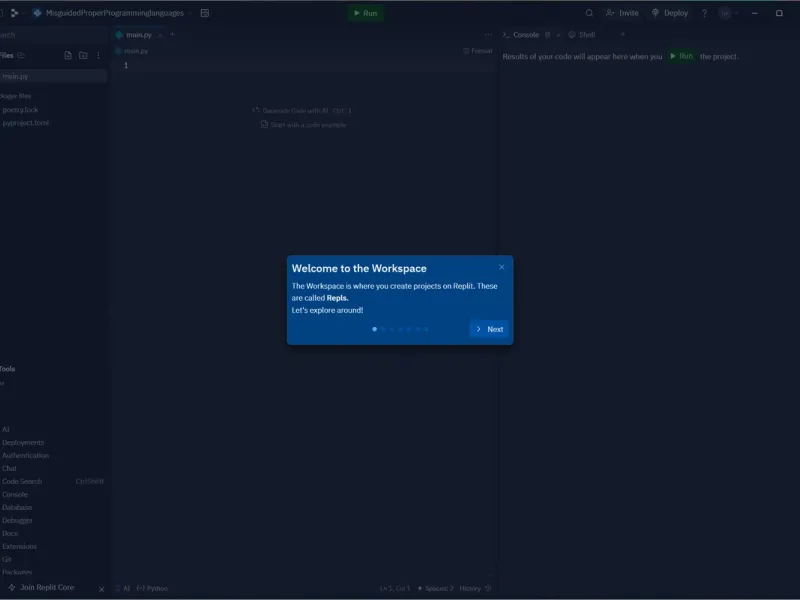Open the search magnifier icon in header

(589, 13)
